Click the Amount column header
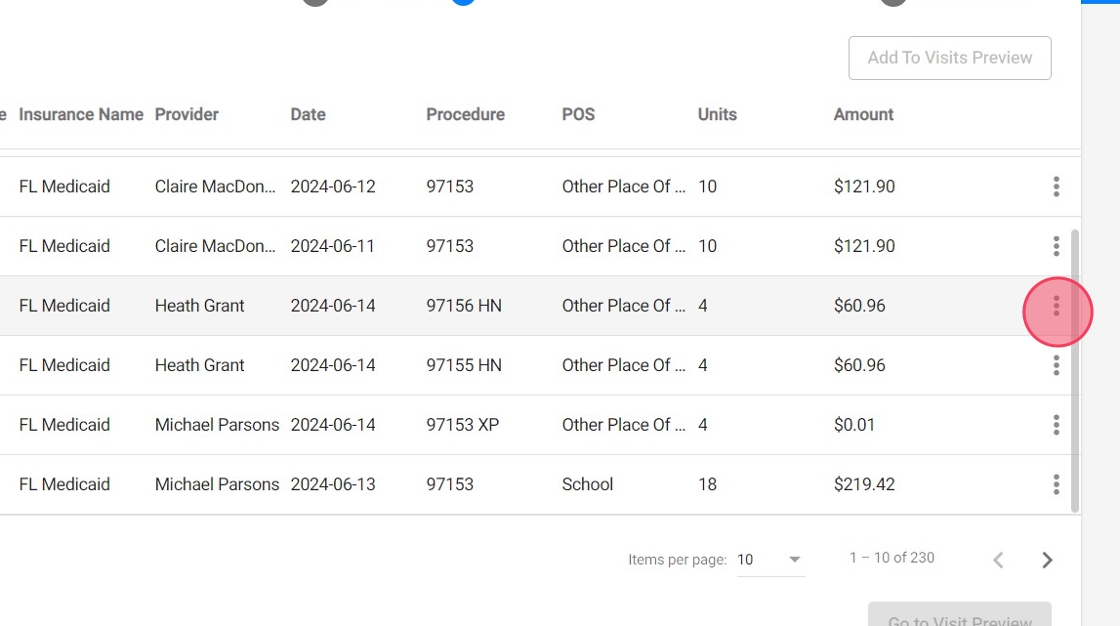1120x626 pixels. 863,114
